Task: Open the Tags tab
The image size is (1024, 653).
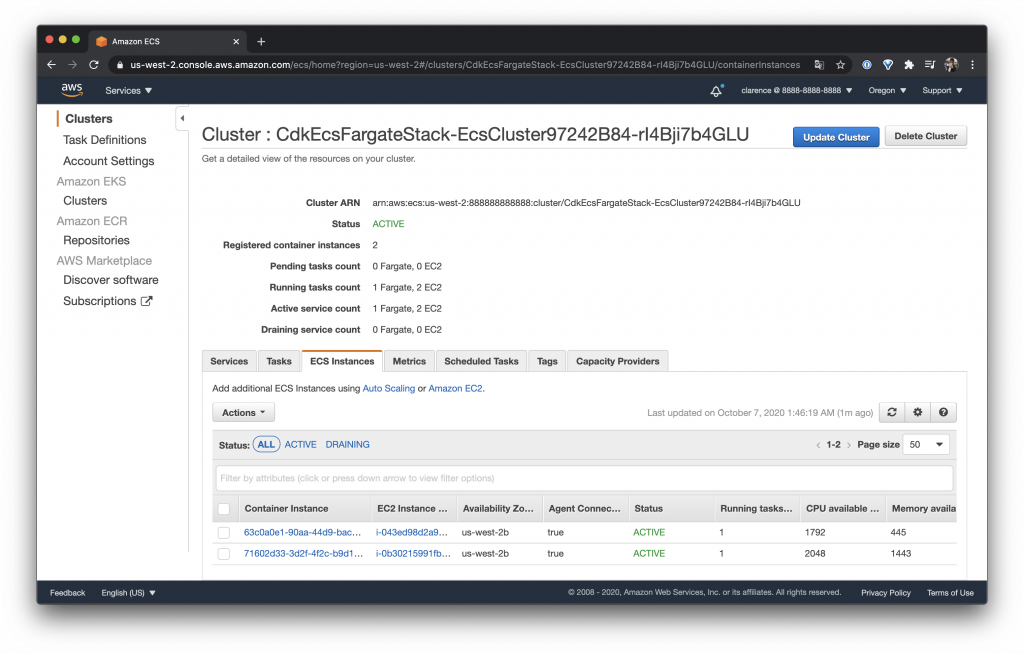Action: point(547,361)
